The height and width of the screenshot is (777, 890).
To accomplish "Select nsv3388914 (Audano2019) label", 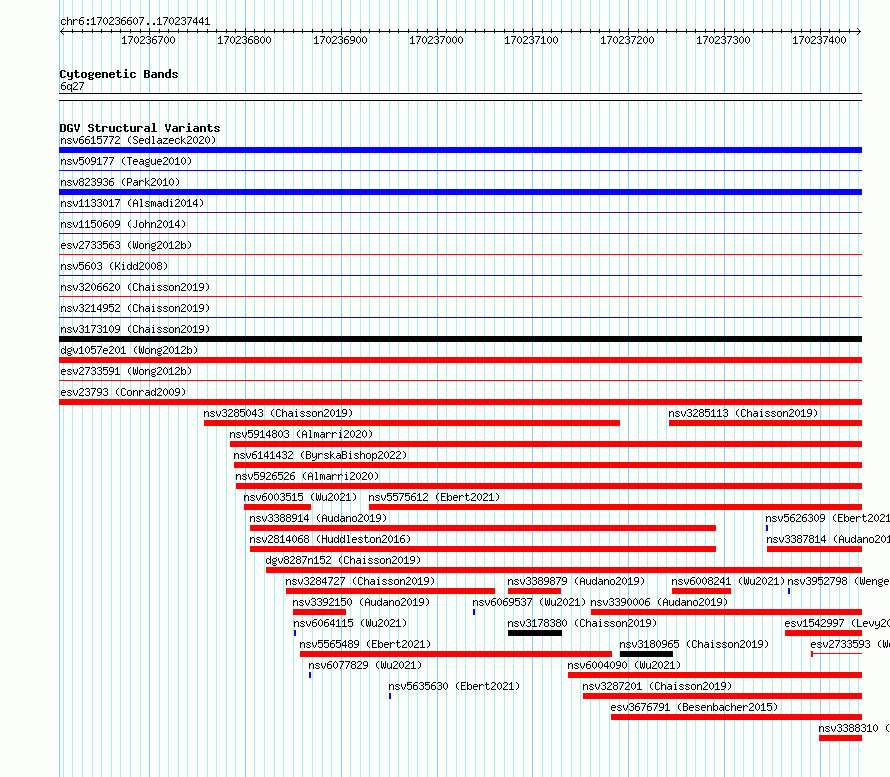I will coord(318,518).
